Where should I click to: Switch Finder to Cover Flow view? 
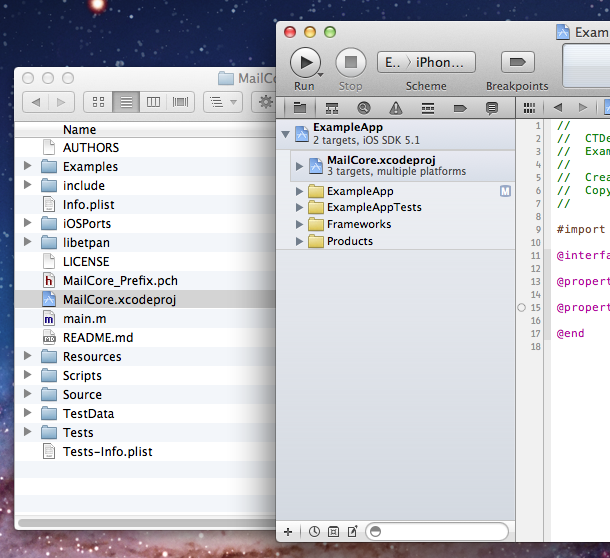(181, 102)
